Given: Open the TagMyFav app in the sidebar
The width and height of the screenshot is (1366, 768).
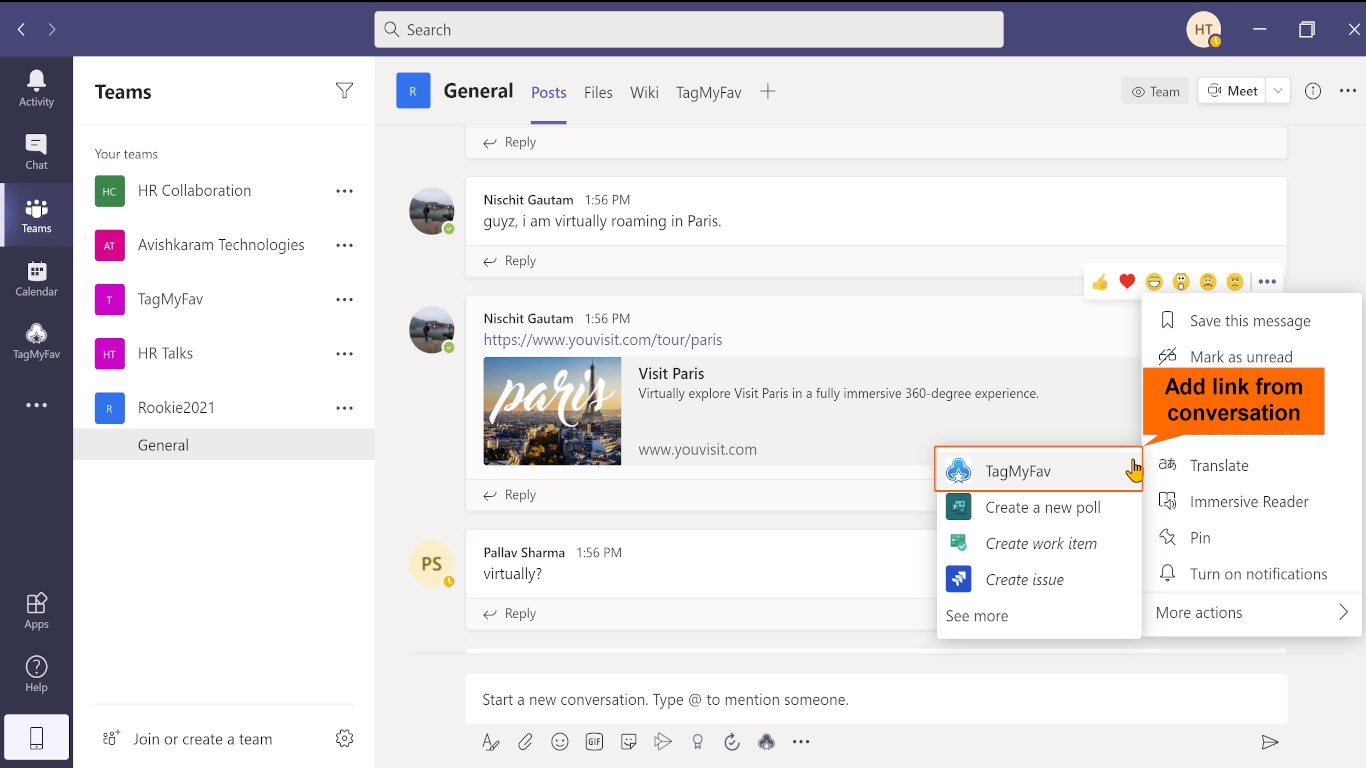Looking at the screenshot, I should pyautogui.click(x=36, y=342).
